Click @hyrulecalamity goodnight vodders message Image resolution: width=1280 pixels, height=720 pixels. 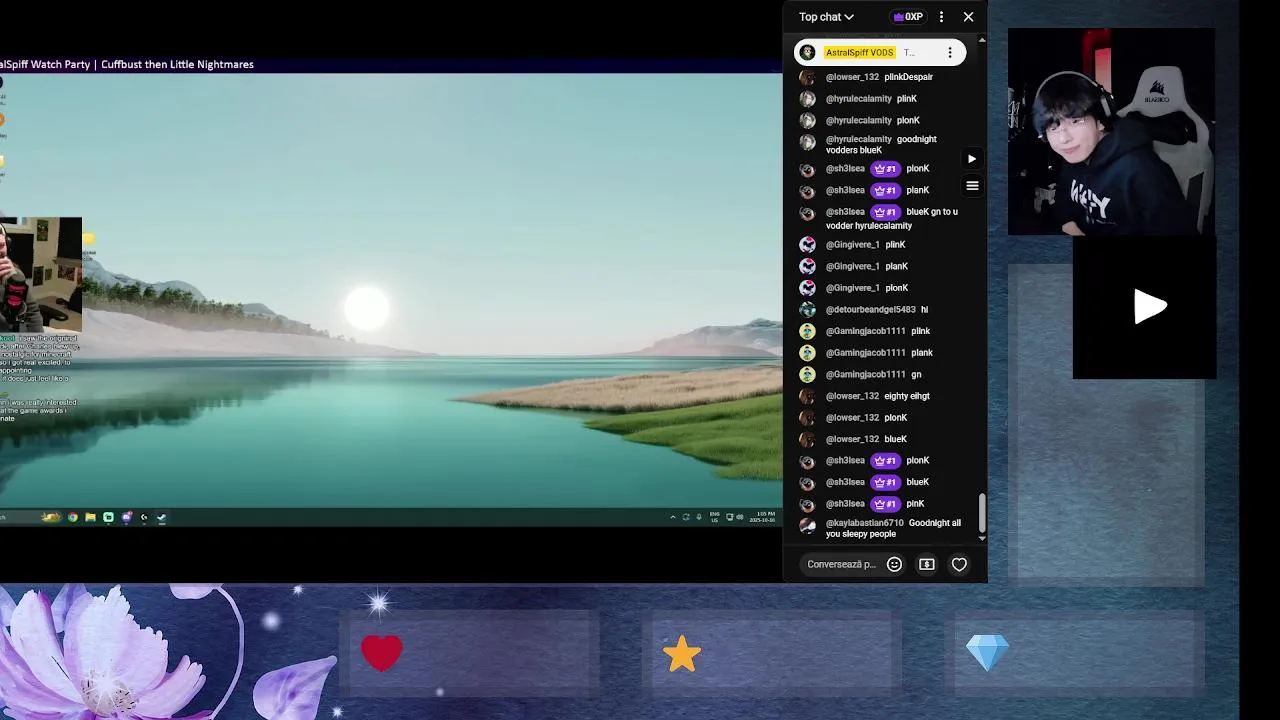click(880, 145)
